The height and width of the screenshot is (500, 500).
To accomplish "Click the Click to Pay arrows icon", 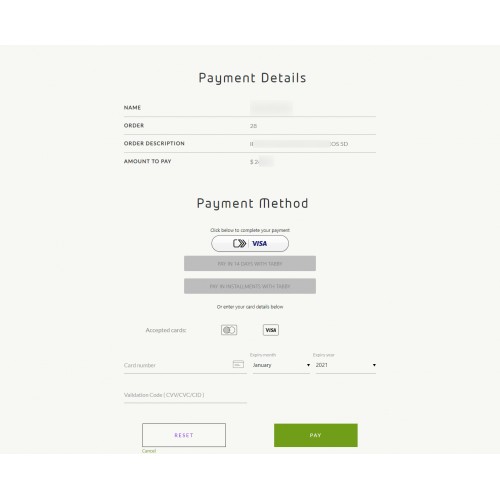I will 239,243.
